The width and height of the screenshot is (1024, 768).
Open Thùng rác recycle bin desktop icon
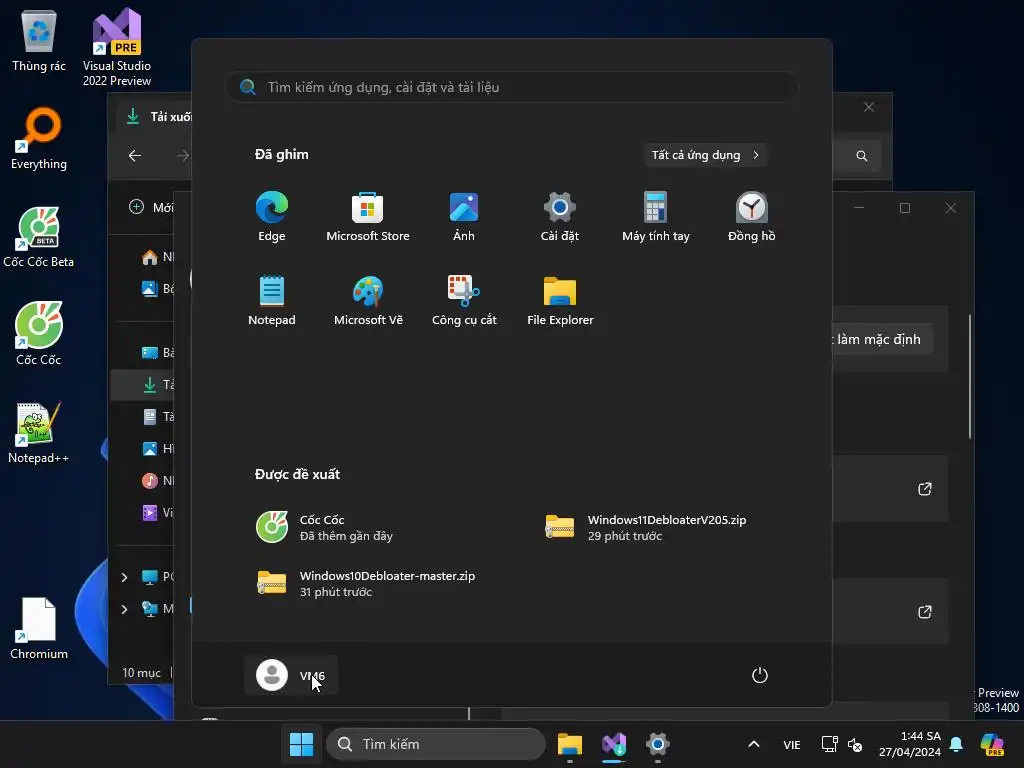pyautogui.click(x=39, y=41)
